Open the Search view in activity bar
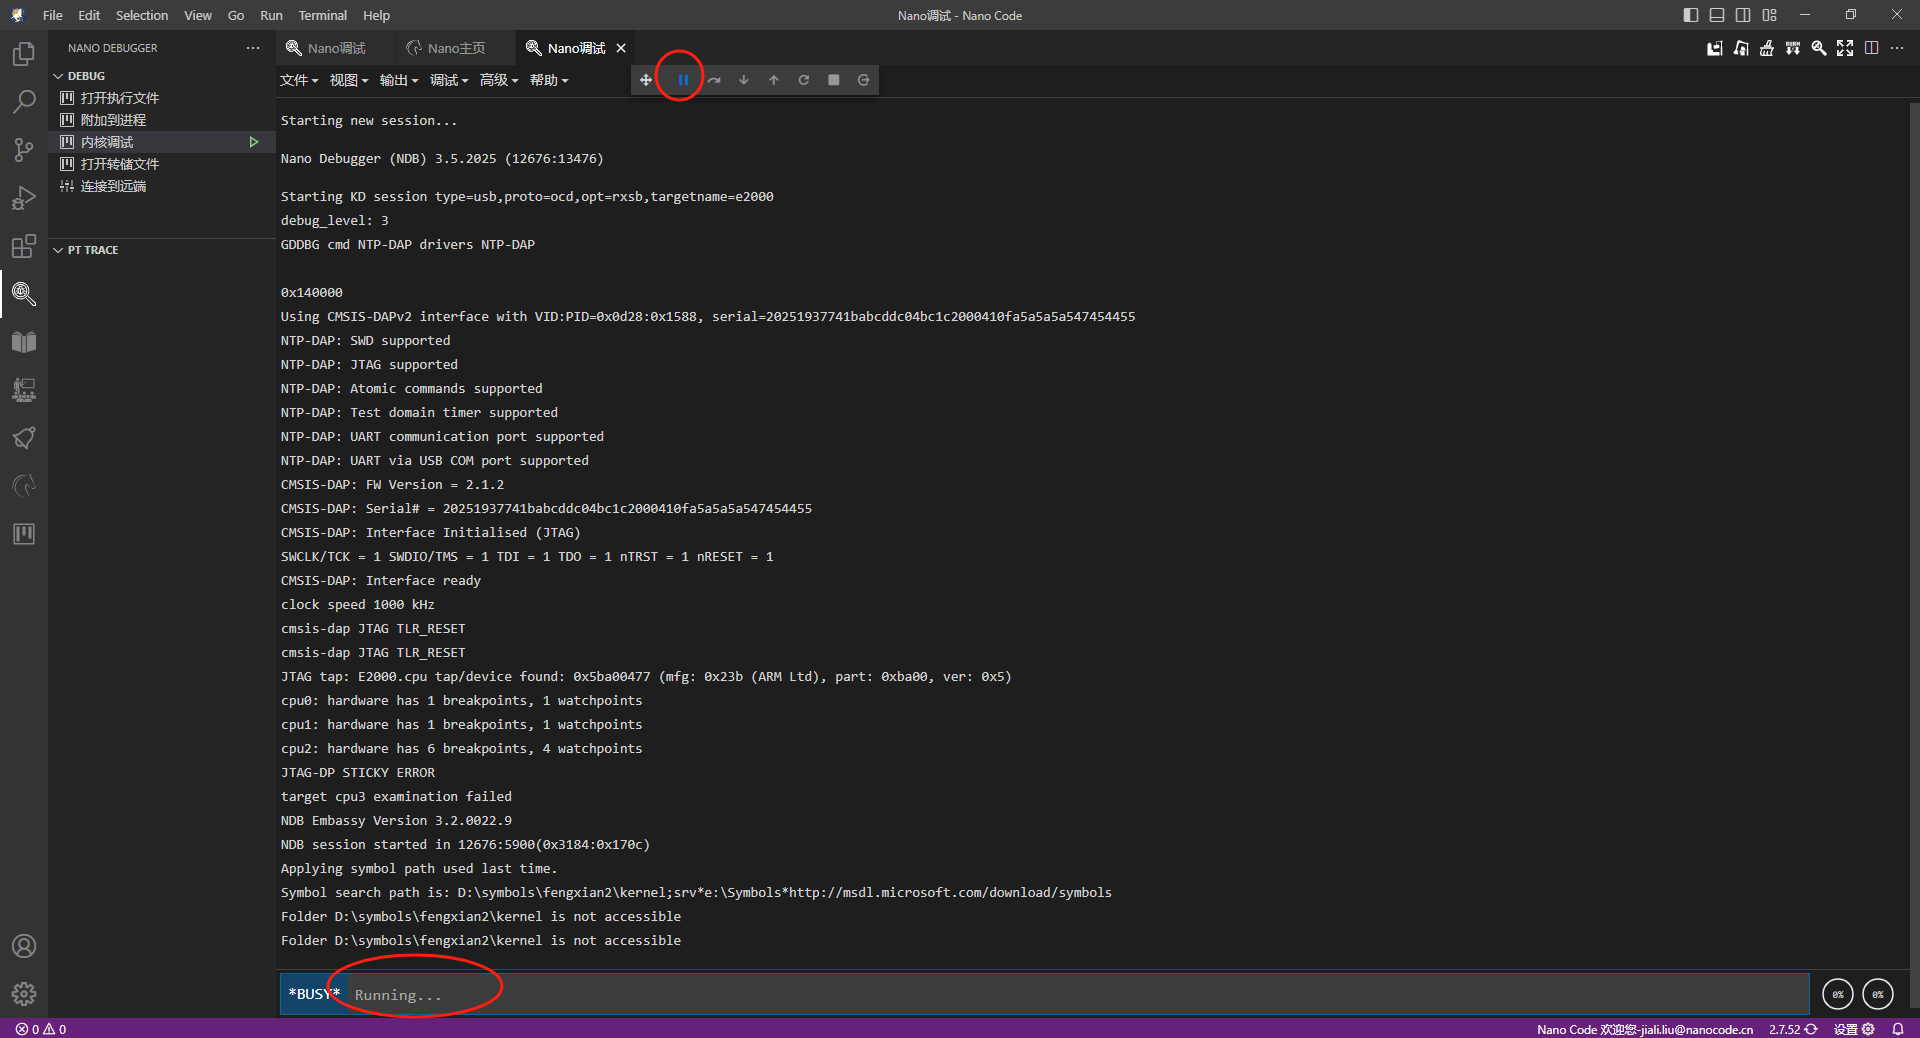Screen dimensions: 1920x1038 pos(24,101)
